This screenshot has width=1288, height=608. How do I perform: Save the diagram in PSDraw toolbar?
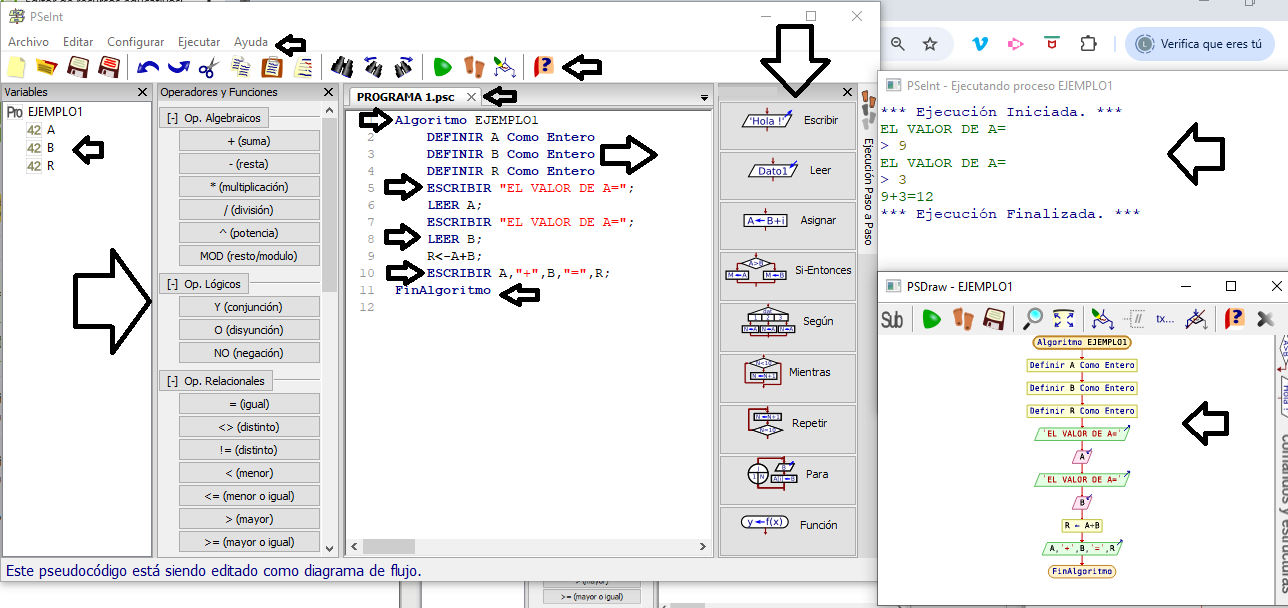994,319
